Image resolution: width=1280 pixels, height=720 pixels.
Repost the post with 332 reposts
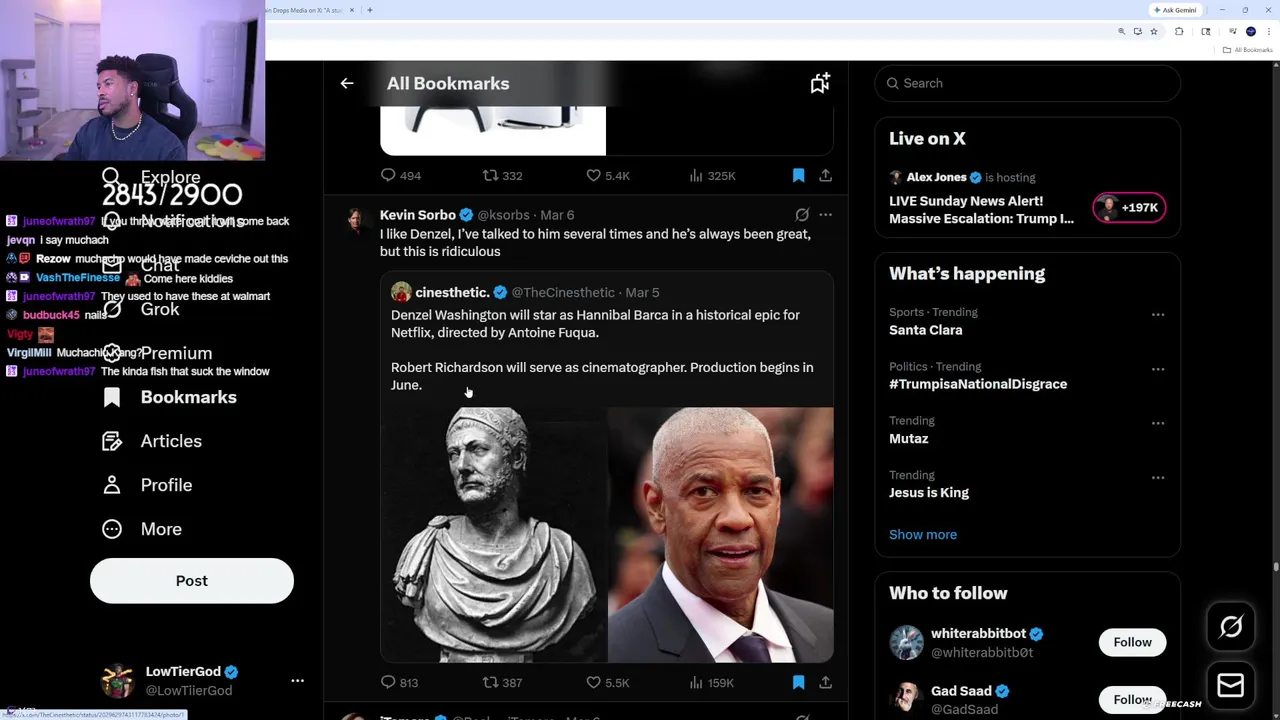(x=502, y=175)
